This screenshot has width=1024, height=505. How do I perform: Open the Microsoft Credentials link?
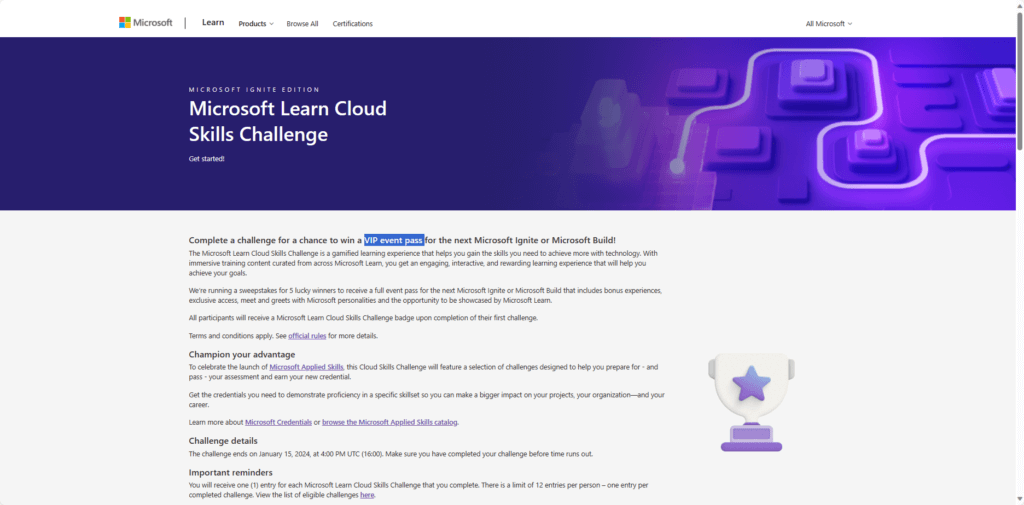(x=278, y=423)
